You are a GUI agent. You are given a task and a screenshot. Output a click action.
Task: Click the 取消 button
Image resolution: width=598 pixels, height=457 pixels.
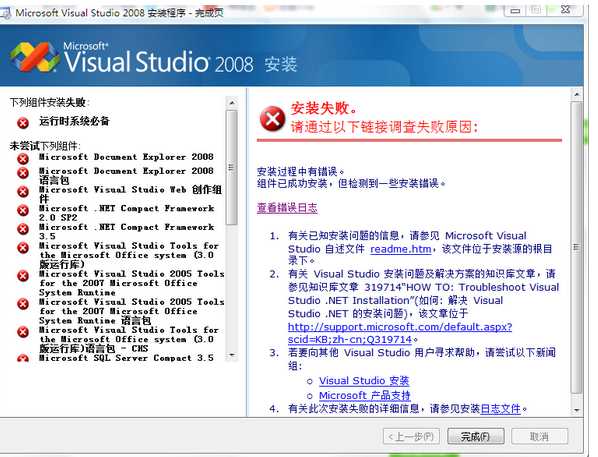[539, 436]
